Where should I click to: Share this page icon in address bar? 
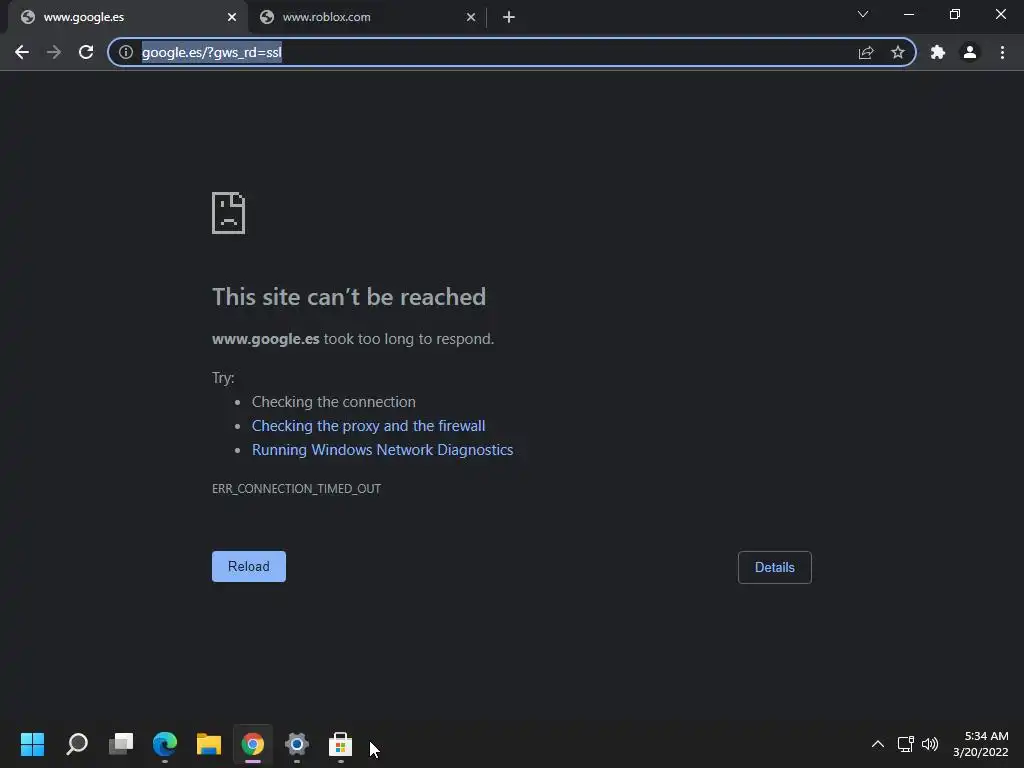pos(866,52)
